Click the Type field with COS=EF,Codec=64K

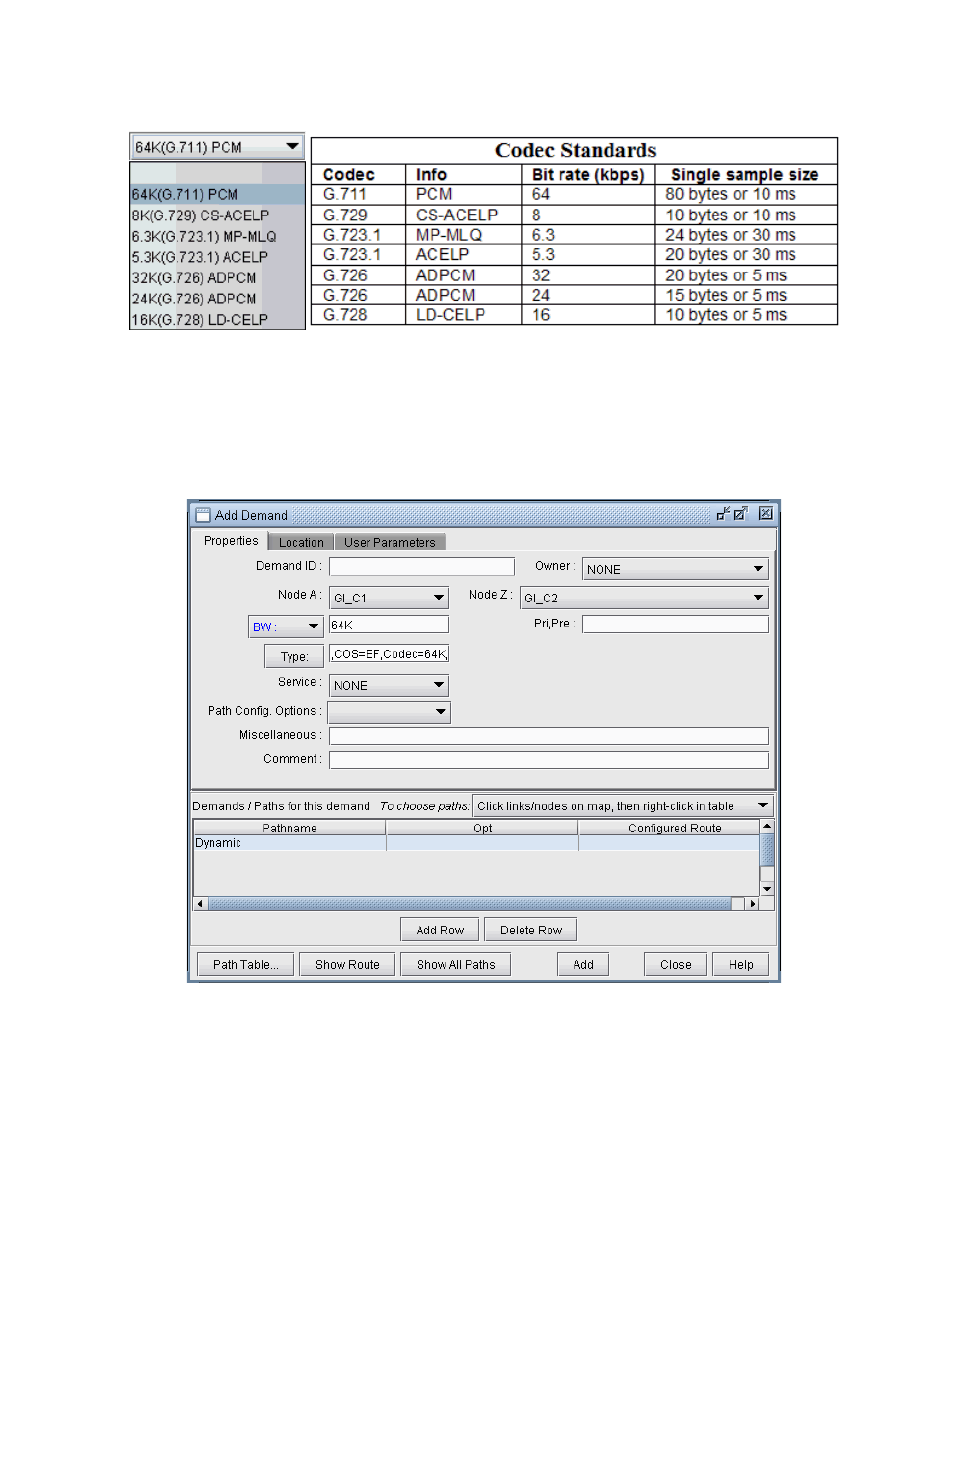389,654
